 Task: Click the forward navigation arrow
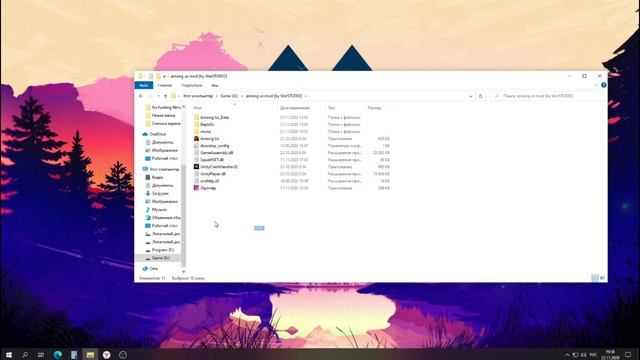(x=150, y=96)
